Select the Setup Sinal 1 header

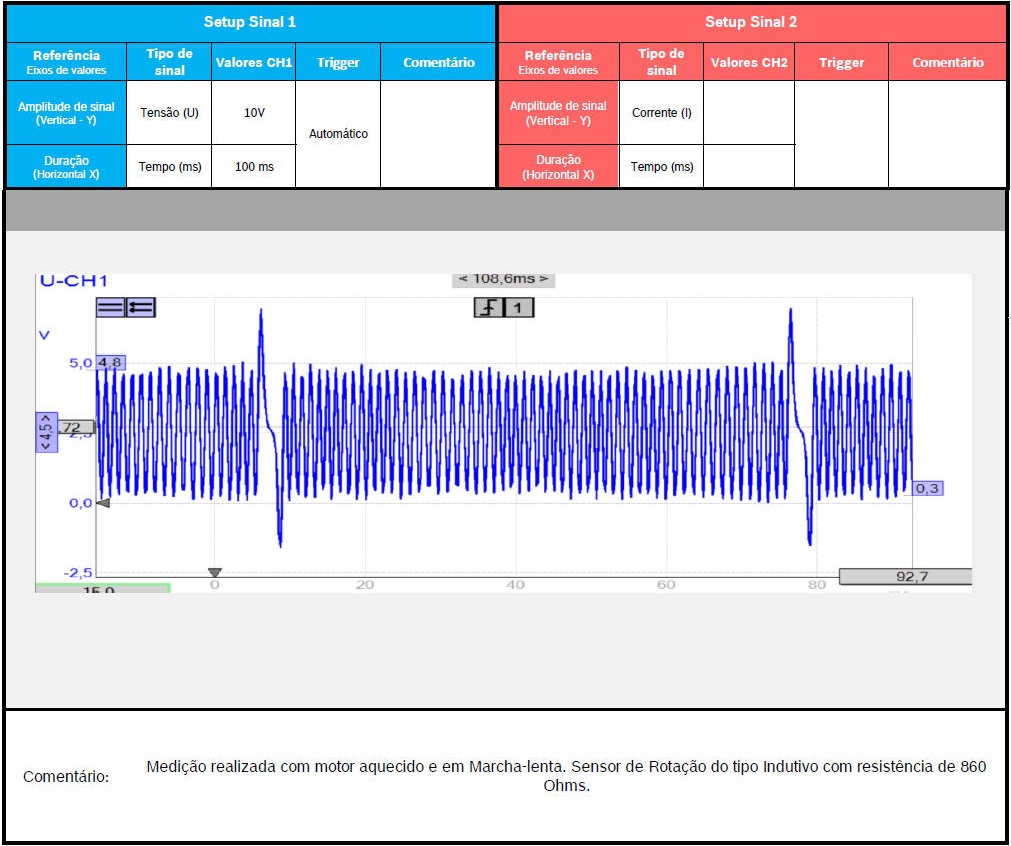250,22
